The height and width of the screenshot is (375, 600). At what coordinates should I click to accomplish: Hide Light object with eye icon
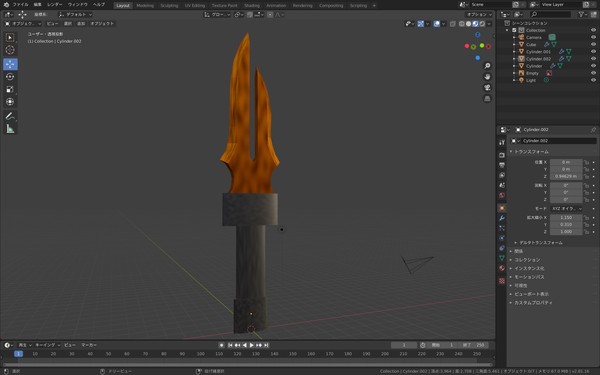tap(593, 80)
